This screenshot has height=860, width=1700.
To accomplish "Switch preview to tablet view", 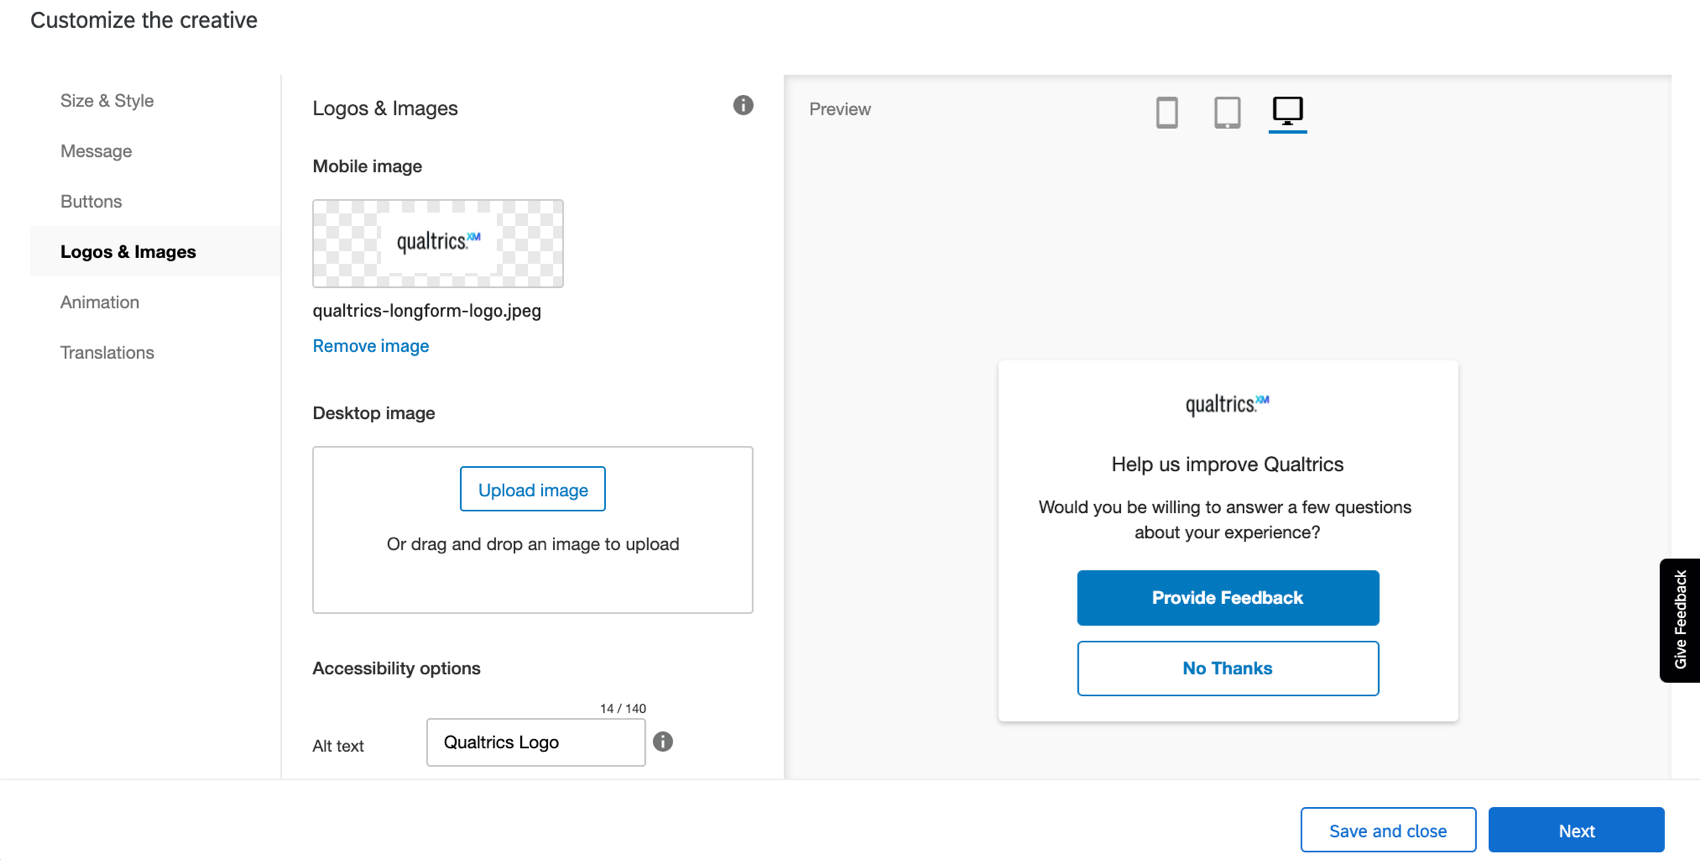I will pos(1227,112).
